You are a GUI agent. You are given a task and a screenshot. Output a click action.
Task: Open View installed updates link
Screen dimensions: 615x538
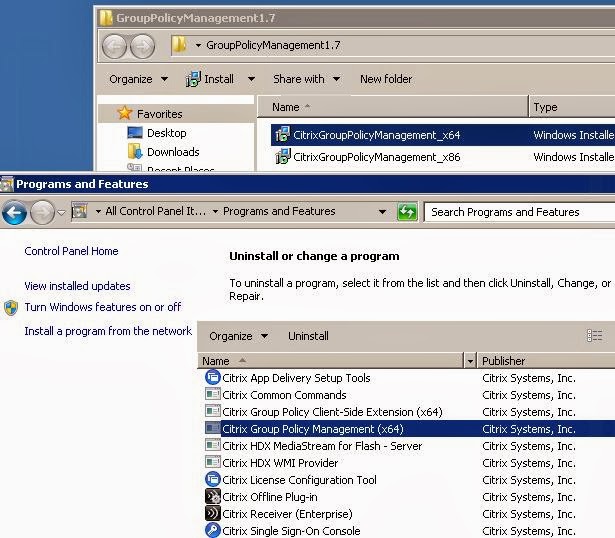(77, 286)
